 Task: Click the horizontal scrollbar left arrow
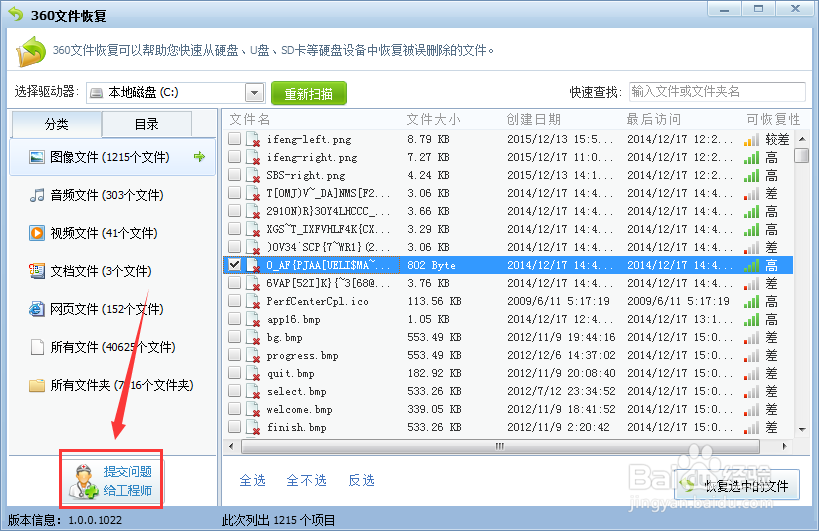coord(231,446)
